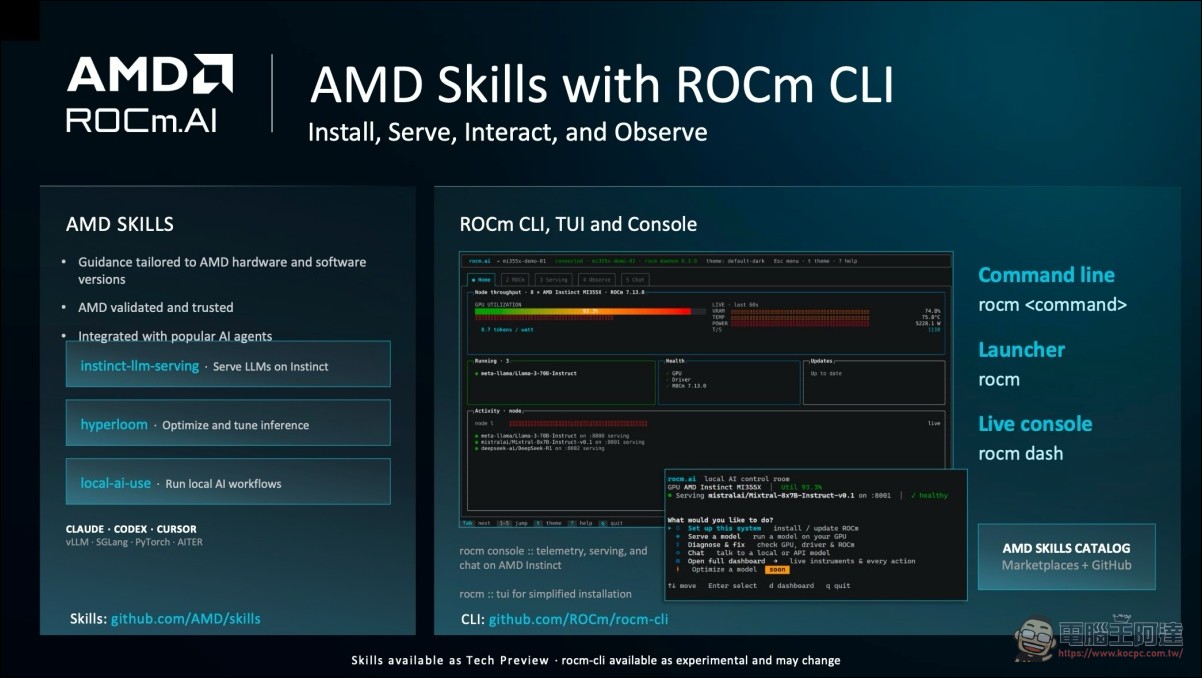Click 'Esc menu' hint in console header

click(786, 261)
